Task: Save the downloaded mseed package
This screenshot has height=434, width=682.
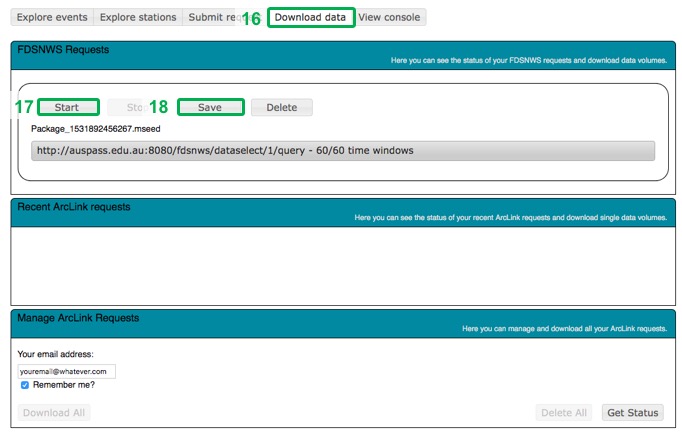Action: (x=210, y=107)
